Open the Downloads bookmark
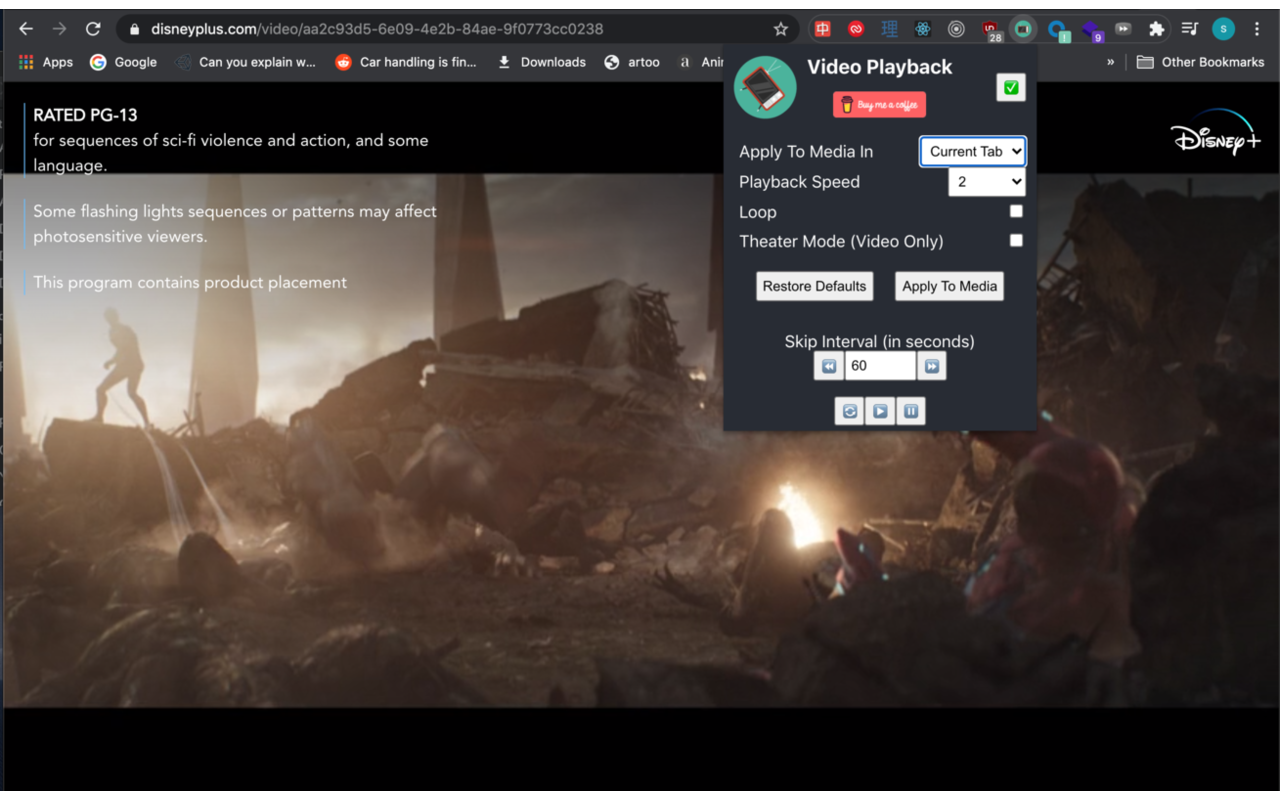The height and width of the screenshot is (800, 1280). [x=541, y=61]
